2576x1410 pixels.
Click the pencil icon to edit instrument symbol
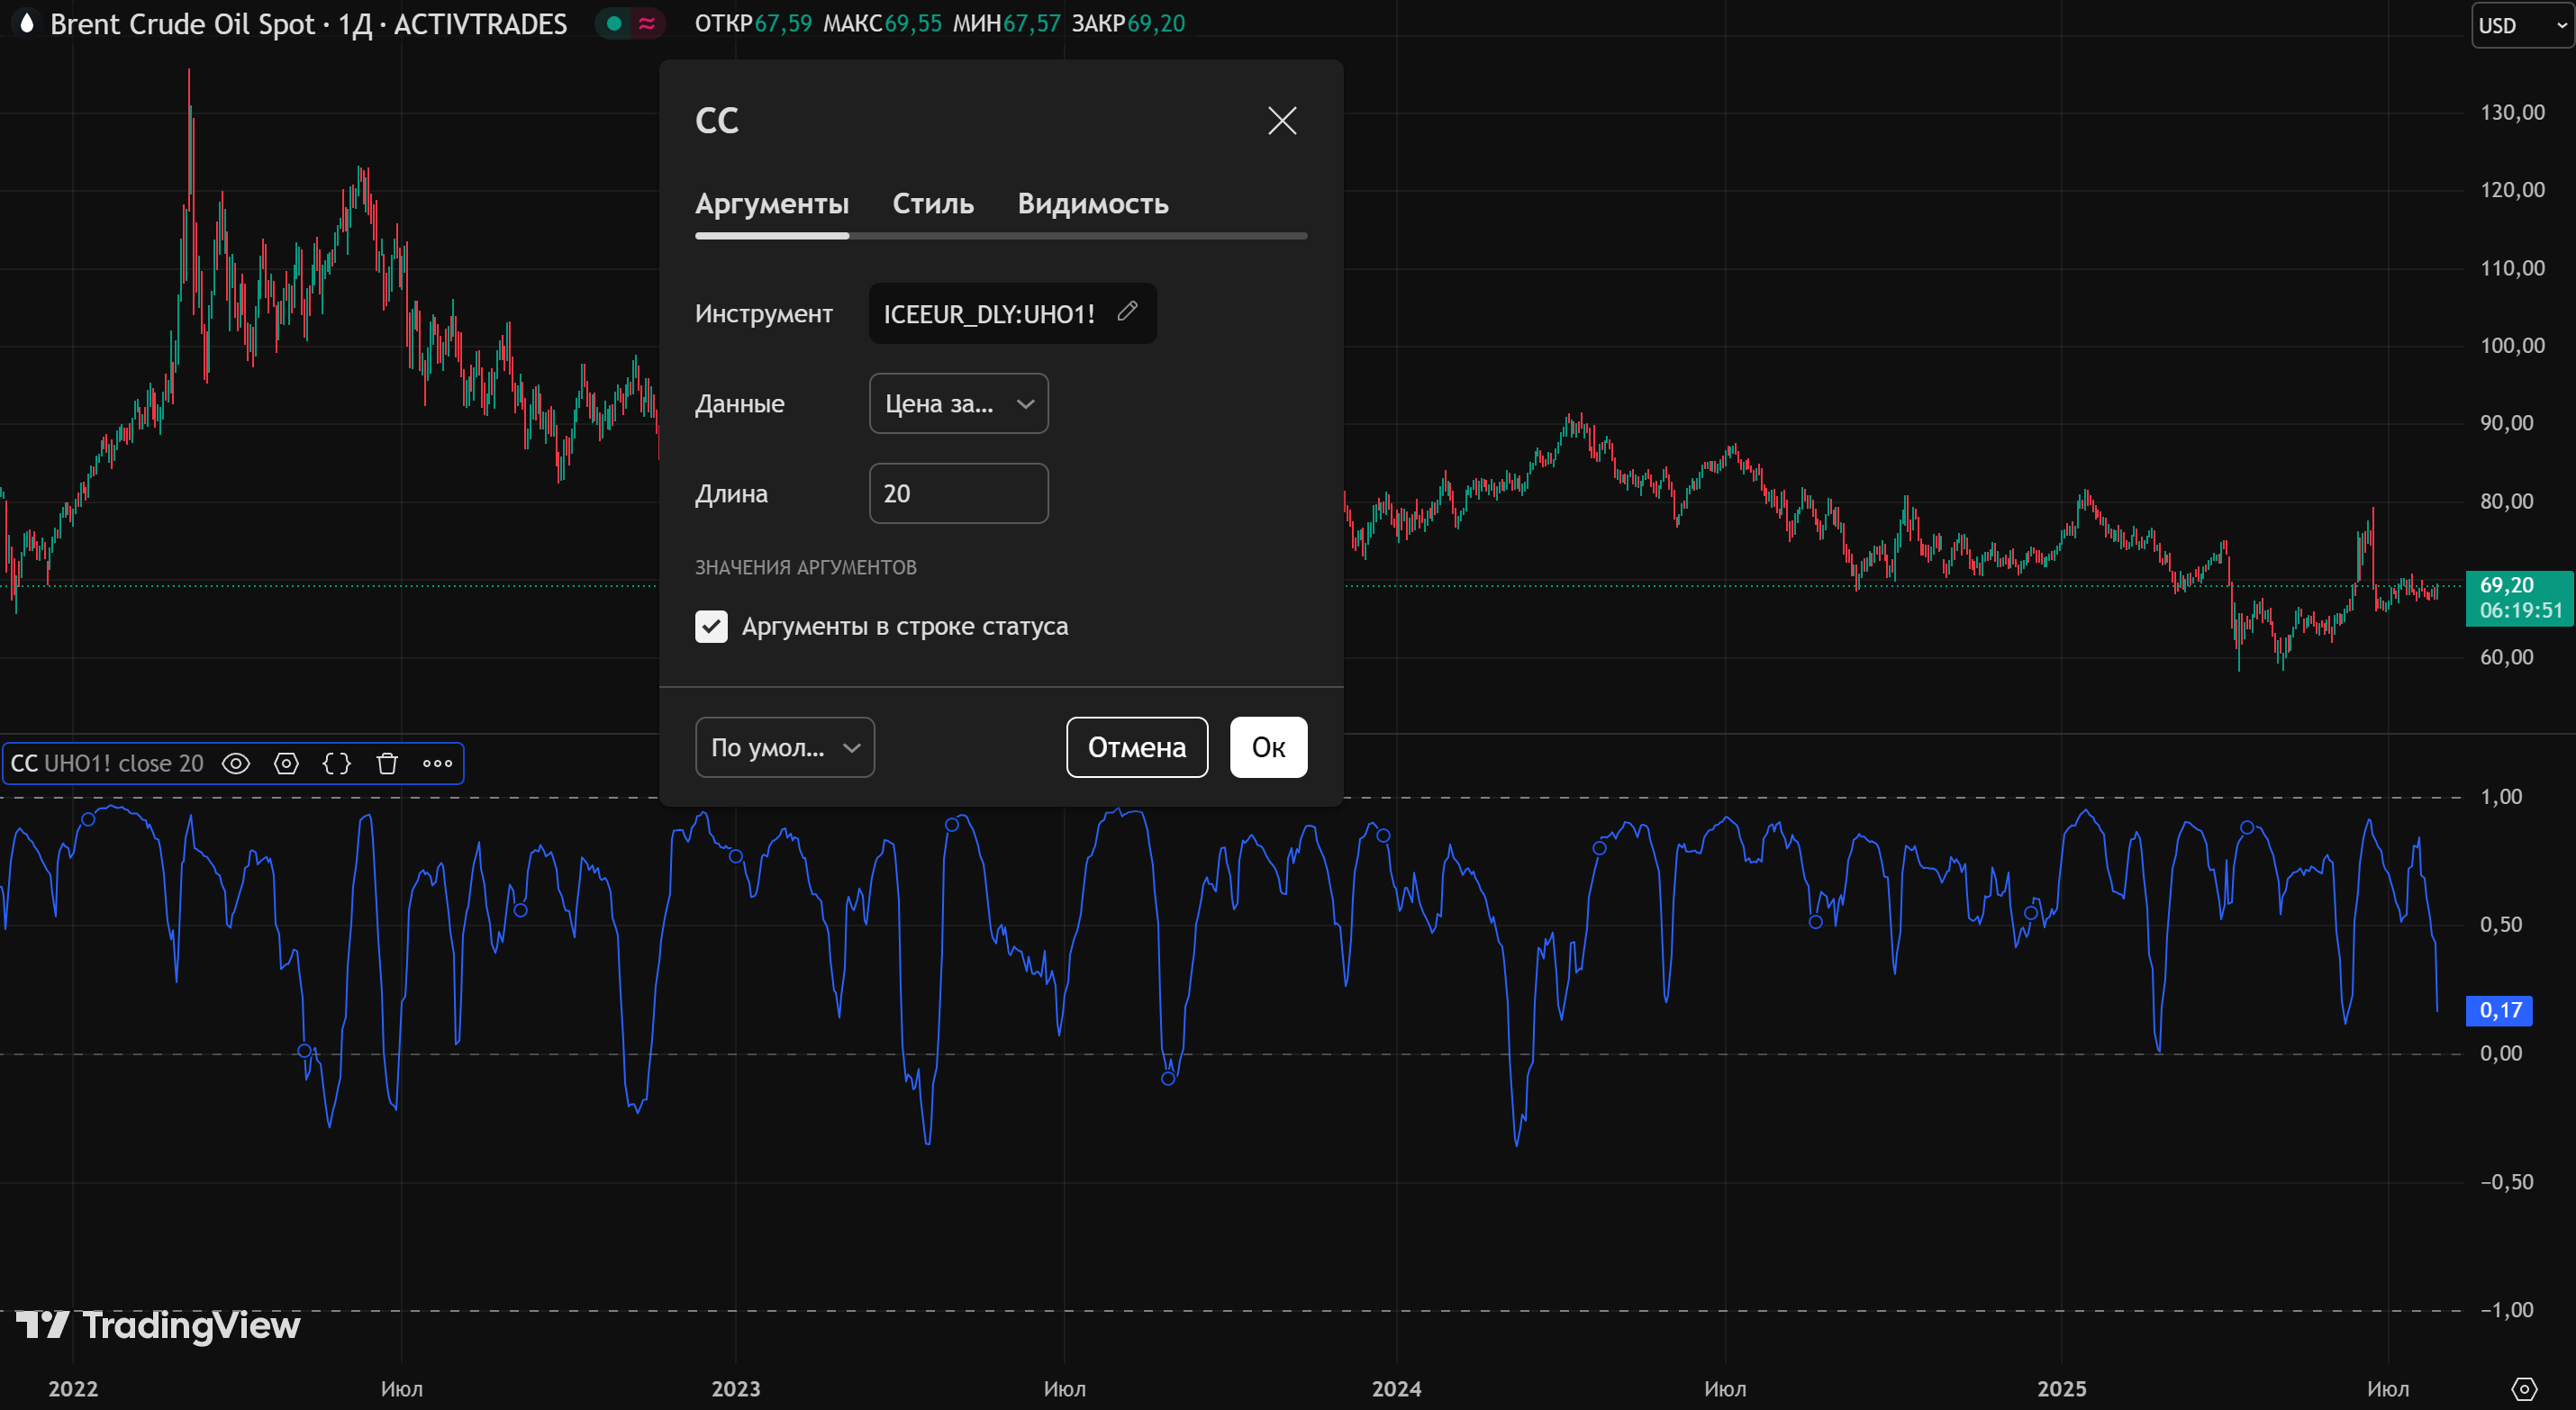[x=1127, y=311]
